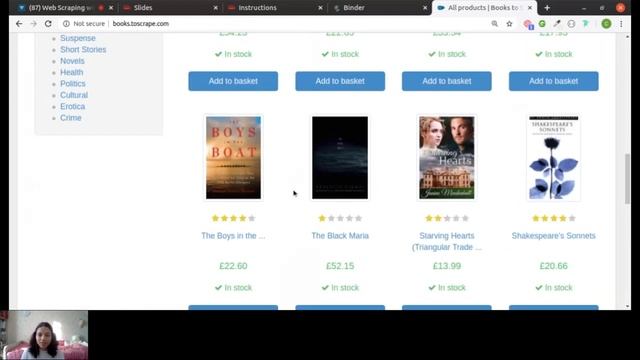The image size is (640, 360).
Task: Click the scrollbar down arrow
Action: (x=627, y=306)
